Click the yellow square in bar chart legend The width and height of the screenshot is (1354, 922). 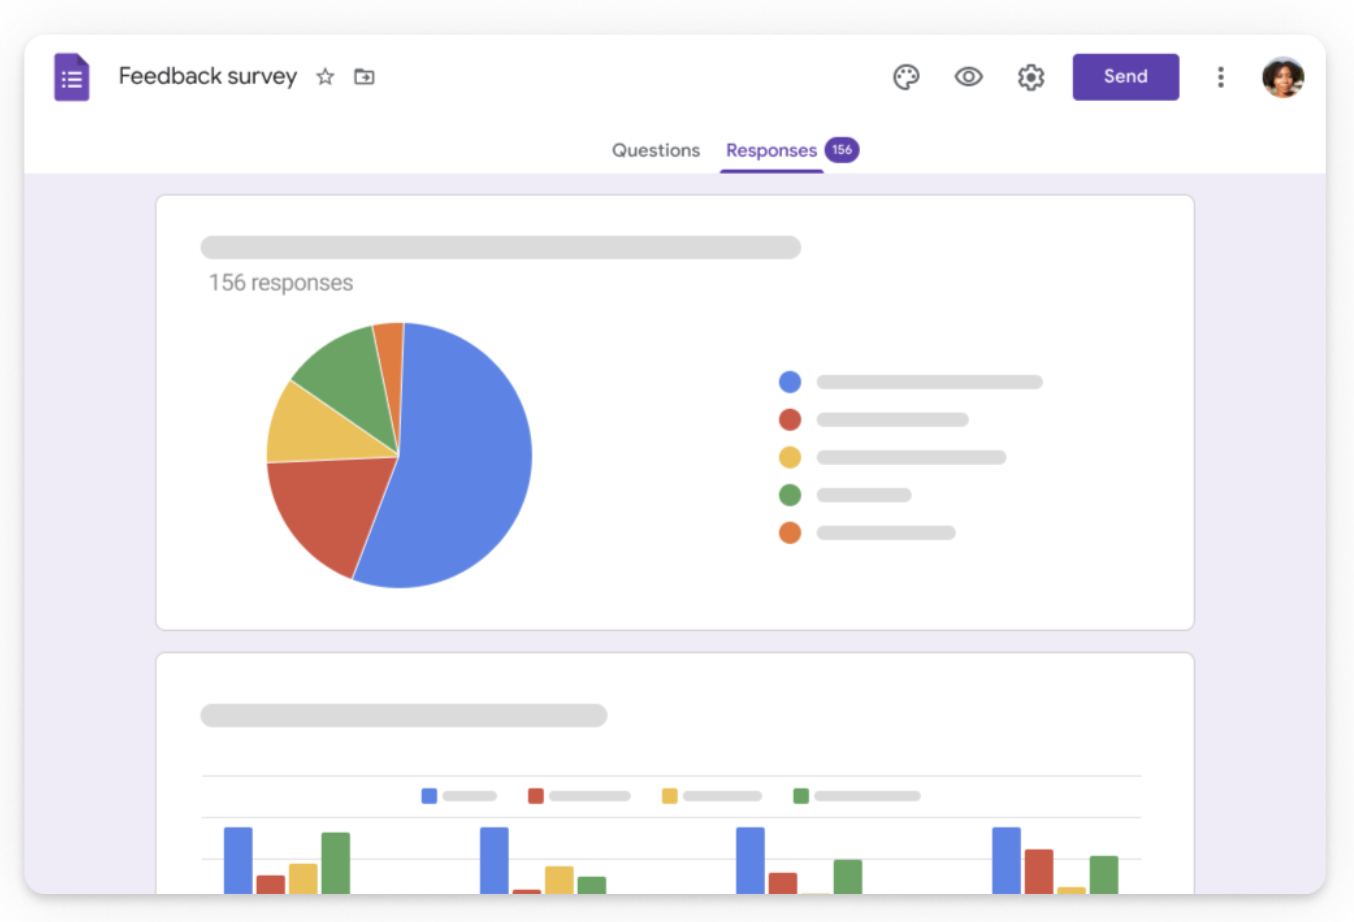tap(669, 796)
